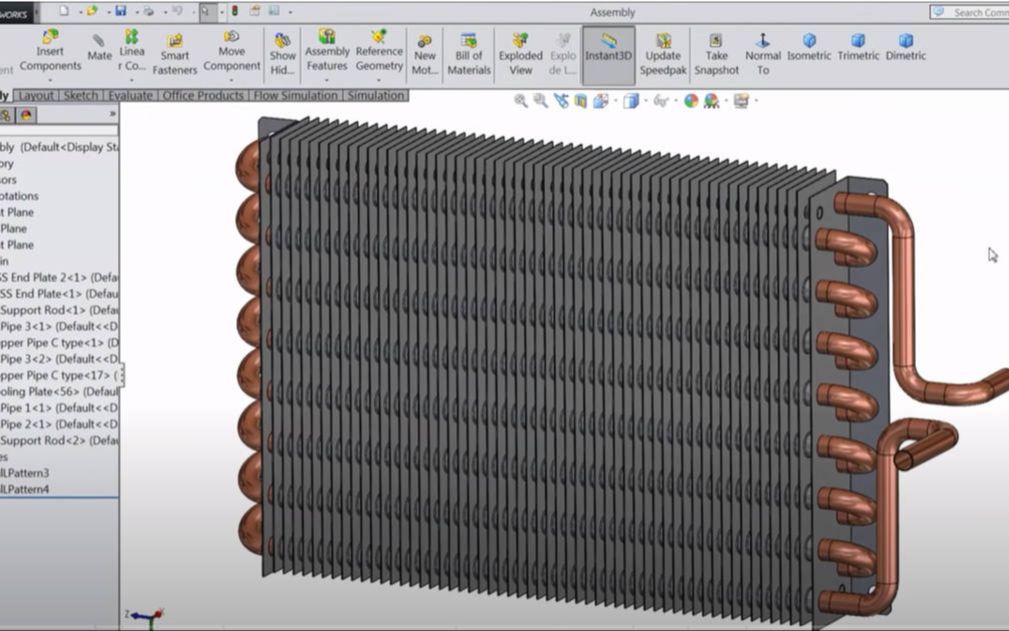This screenshot has height=631, width=1009.
Task: Click Update Speedpak button
Action: coord(662,52)
